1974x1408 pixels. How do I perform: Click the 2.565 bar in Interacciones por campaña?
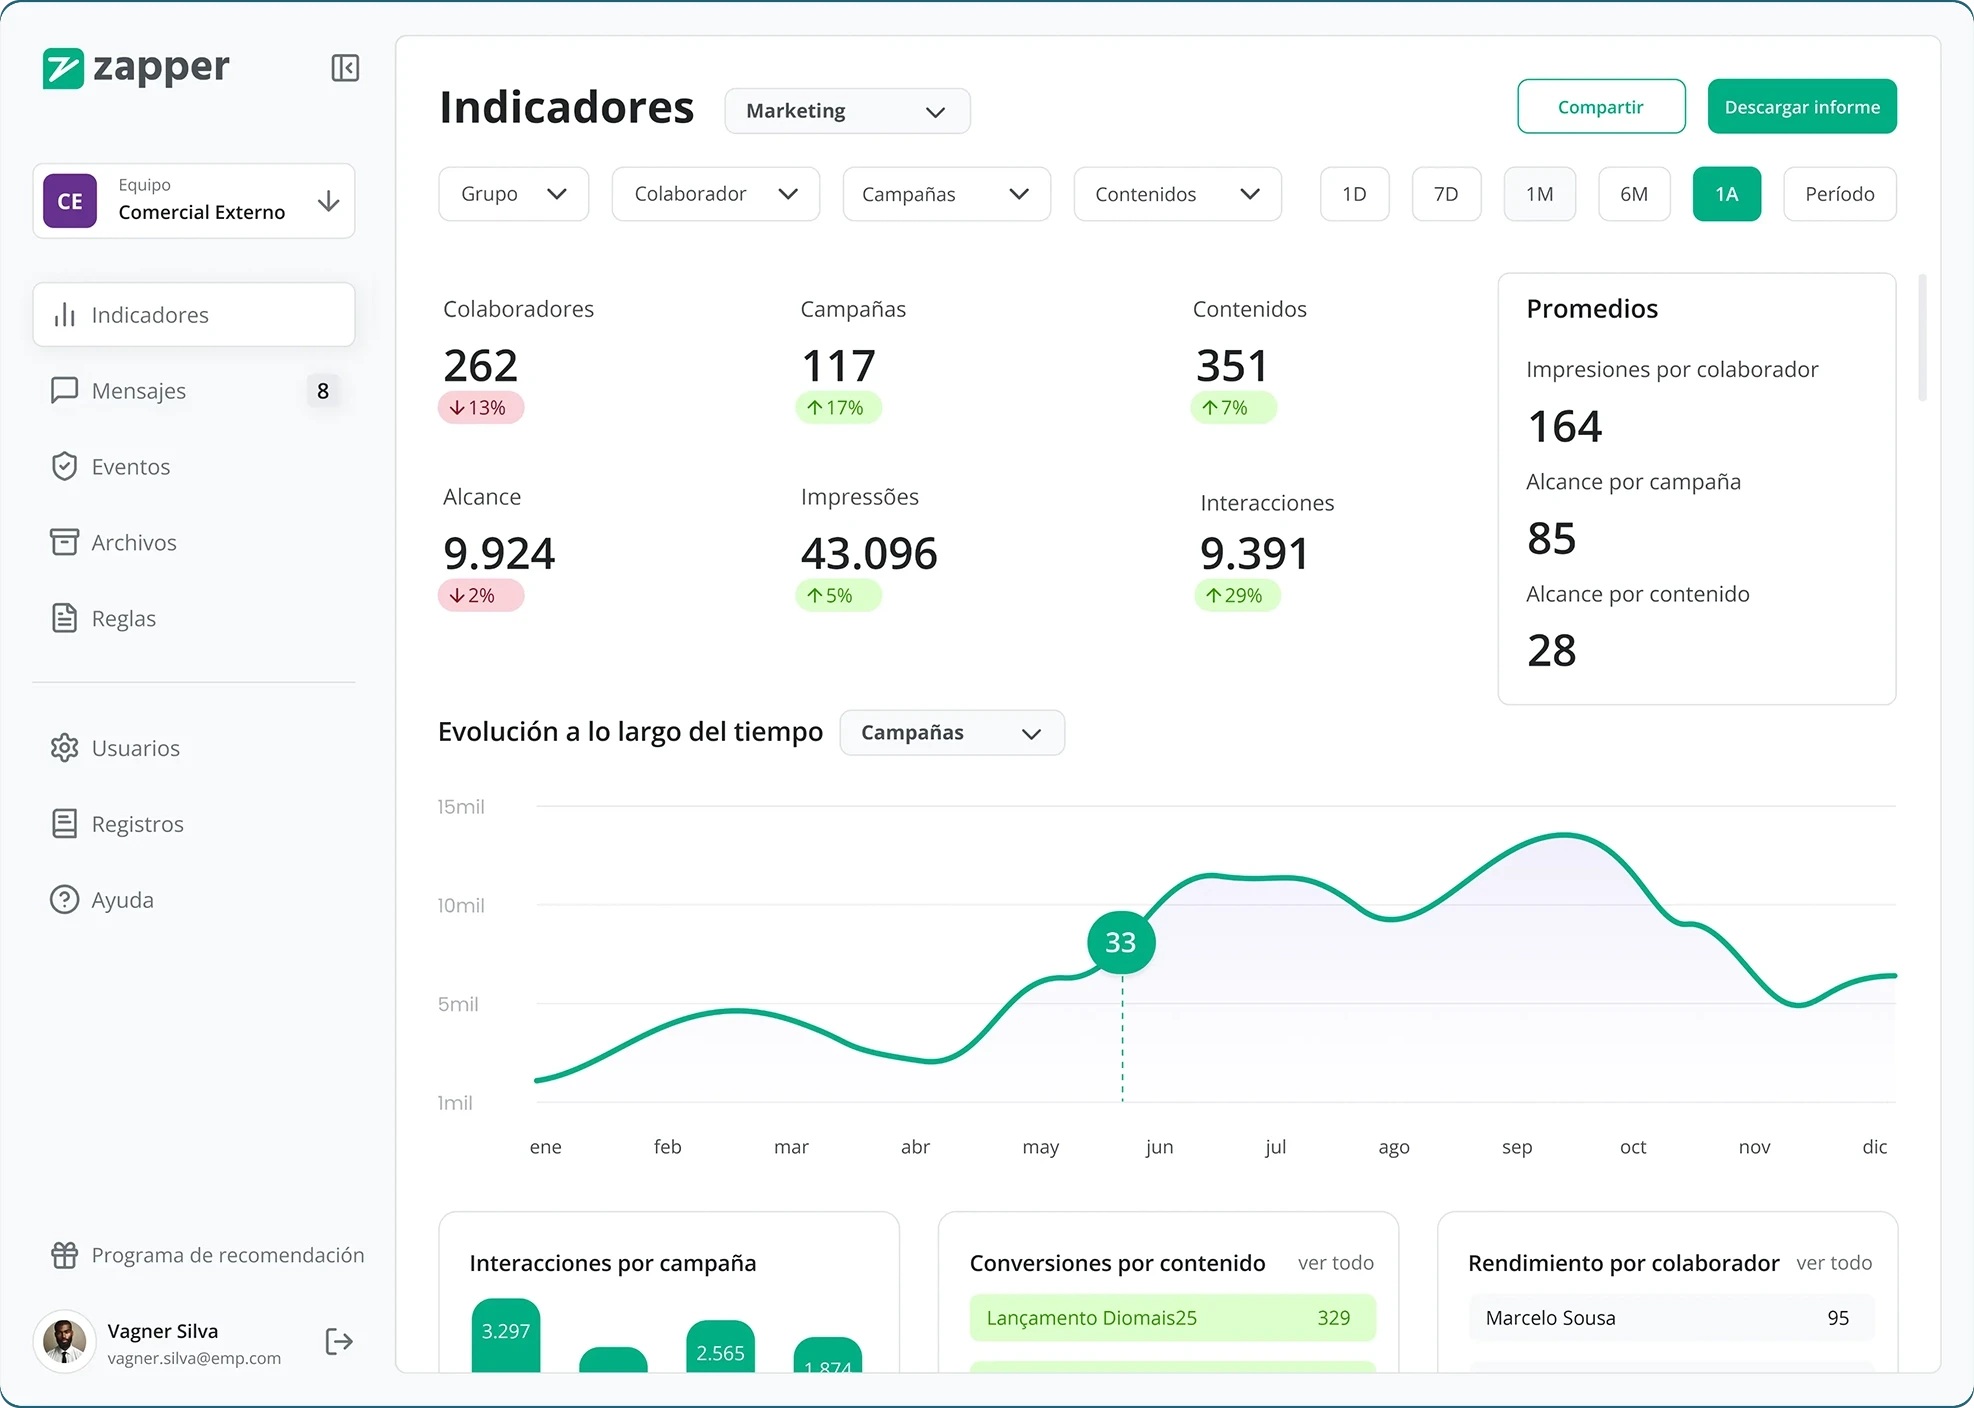coord(720,1347)
